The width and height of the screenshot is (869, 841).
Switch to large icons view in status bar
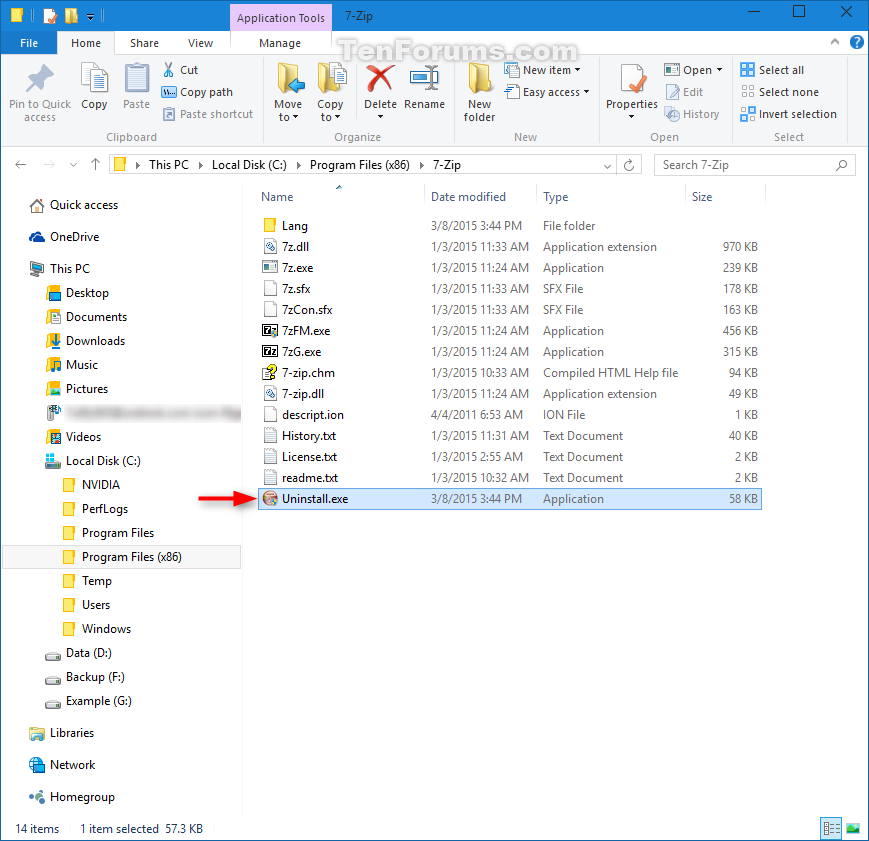tap(853, 828)
